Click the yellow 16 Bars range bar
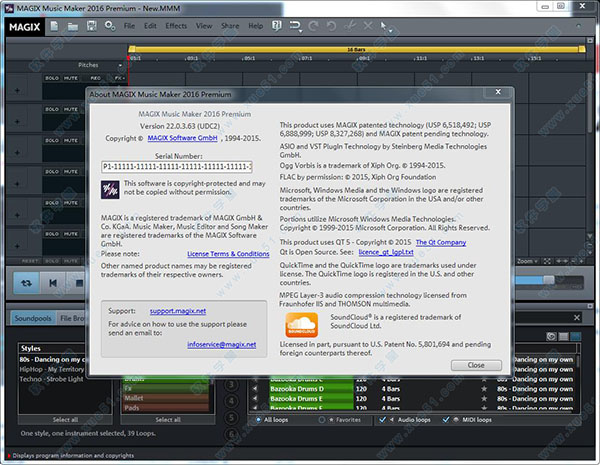Screen dimensions: 600x465 click(356, 49)
